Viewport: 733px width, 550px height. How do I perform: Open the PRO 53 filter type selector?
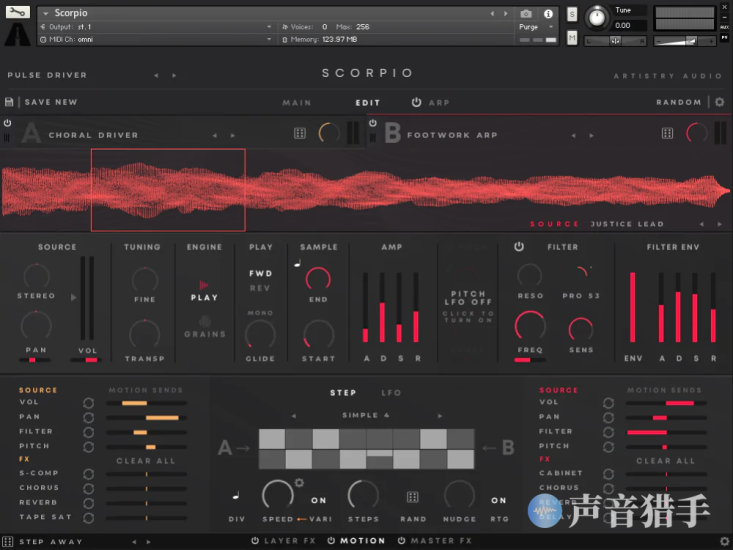(x=581, y=296)
